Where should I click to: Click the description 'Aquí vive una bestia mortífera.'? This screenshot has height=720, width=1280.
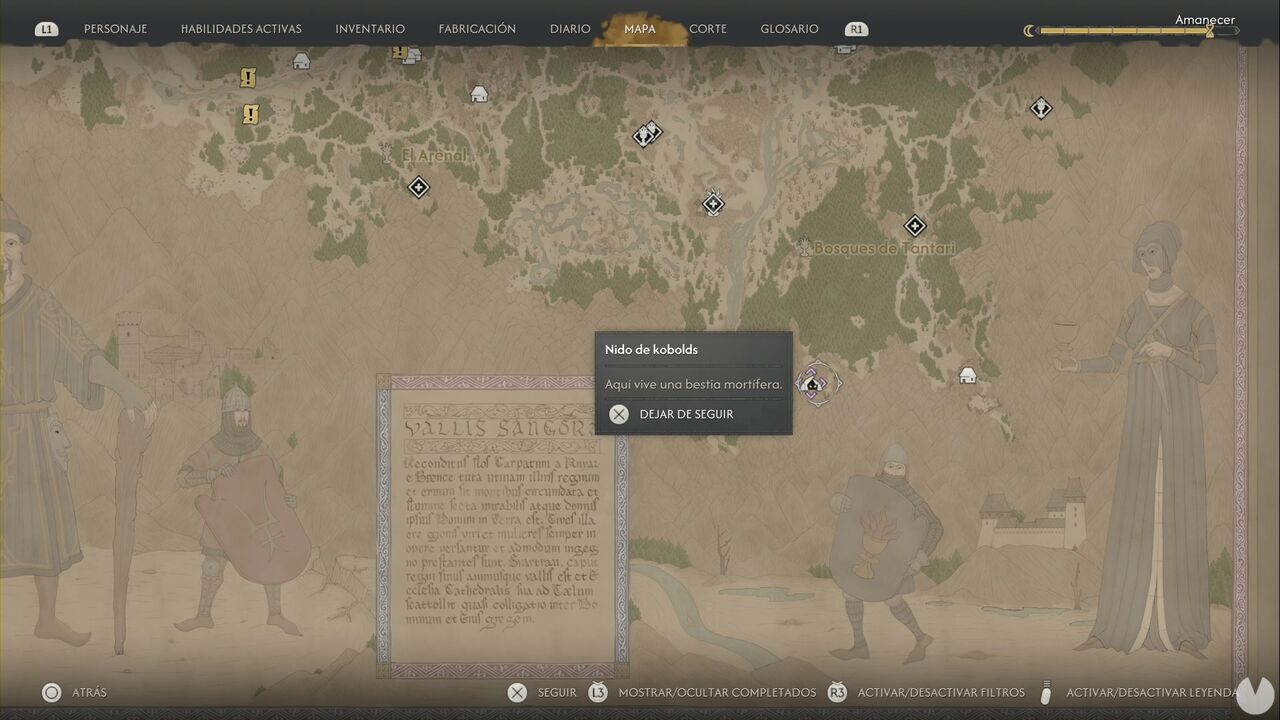click(x=693, y=384)
